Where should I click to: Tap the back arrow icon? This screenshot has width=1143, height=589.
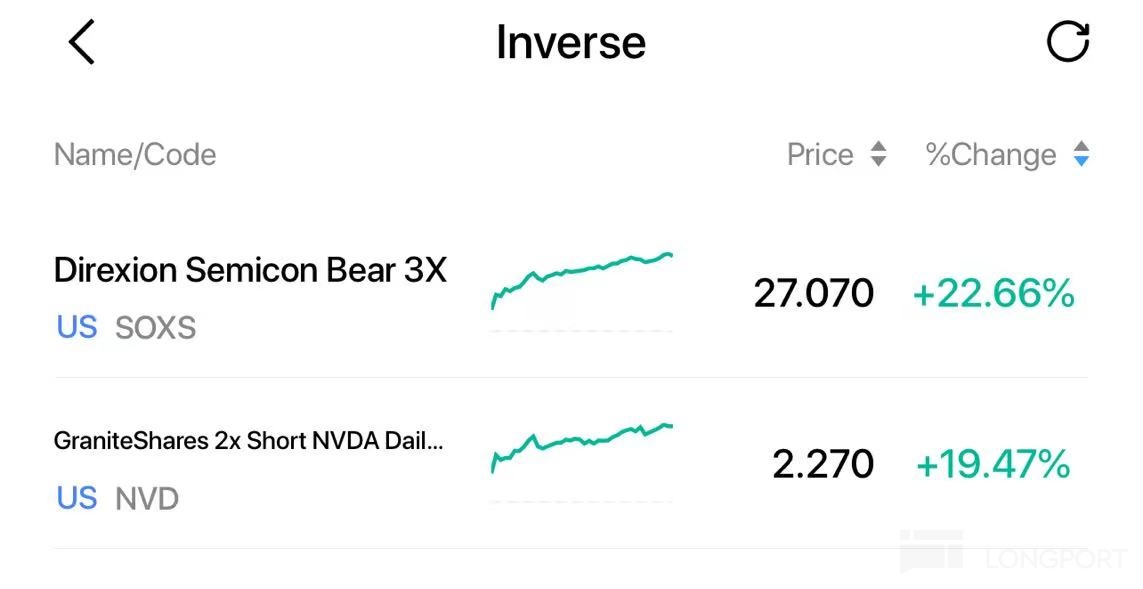[82, 43]
